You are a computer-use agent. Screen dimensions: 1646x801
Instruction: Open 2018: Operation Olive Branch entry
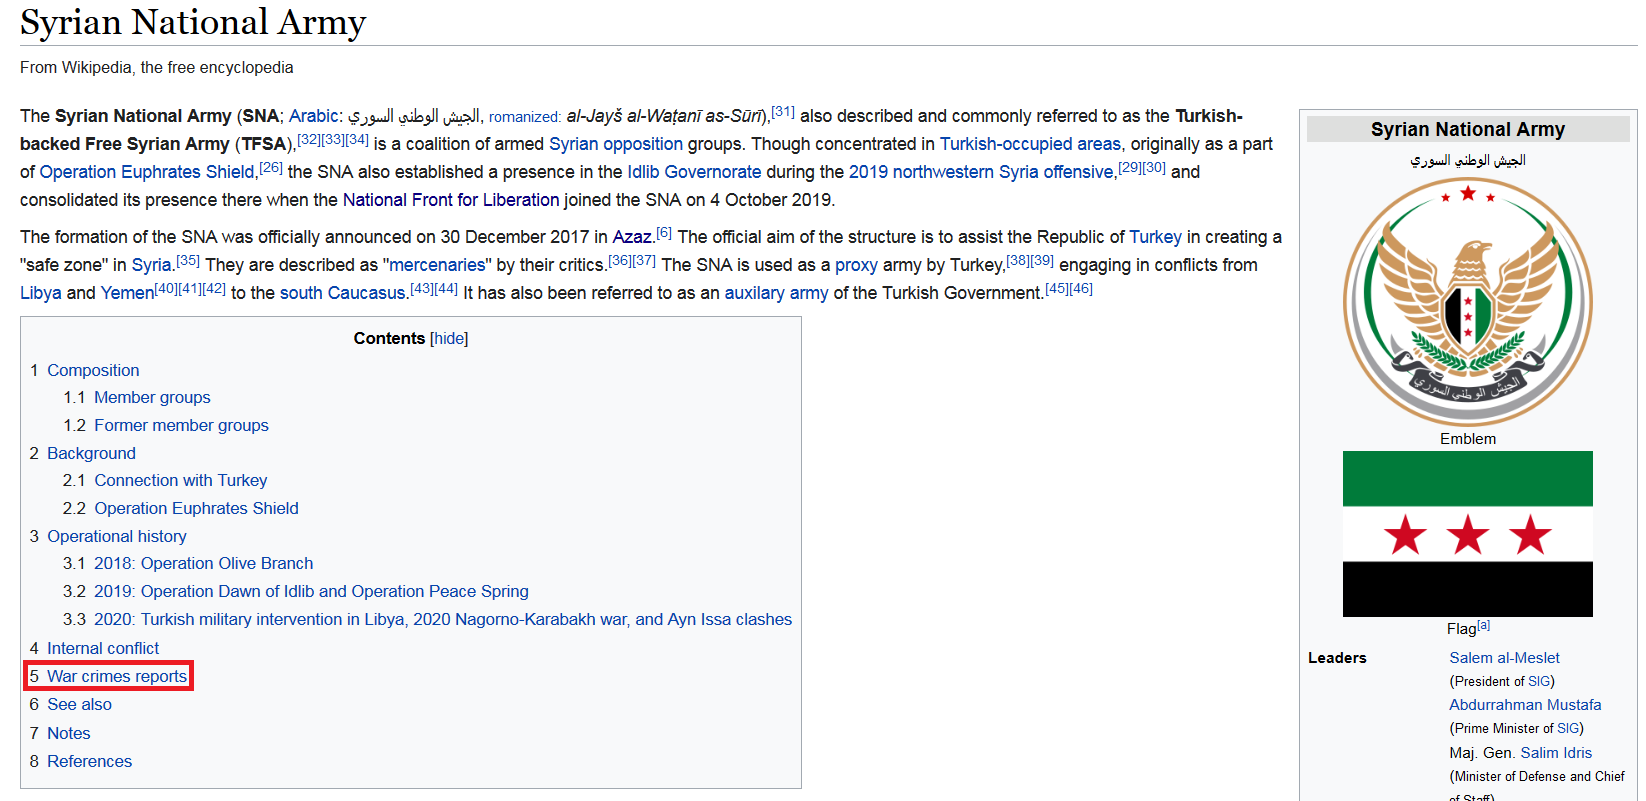pos(203,563)
